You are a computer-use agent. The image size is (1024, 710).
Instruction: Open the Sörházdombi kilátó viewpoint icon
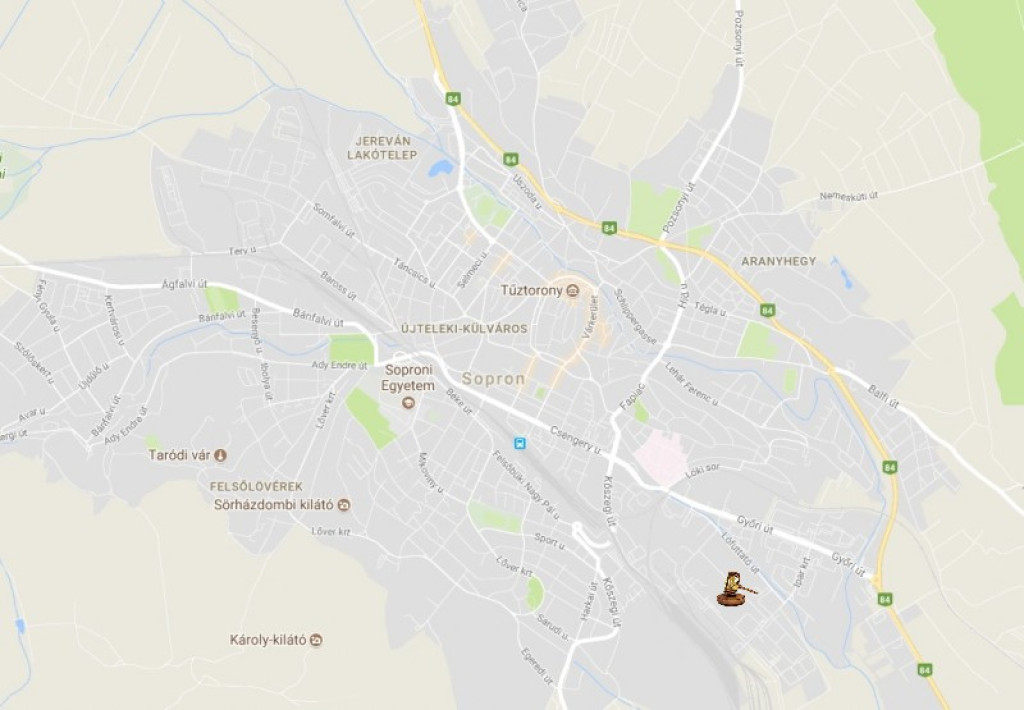tap(345, 505)
